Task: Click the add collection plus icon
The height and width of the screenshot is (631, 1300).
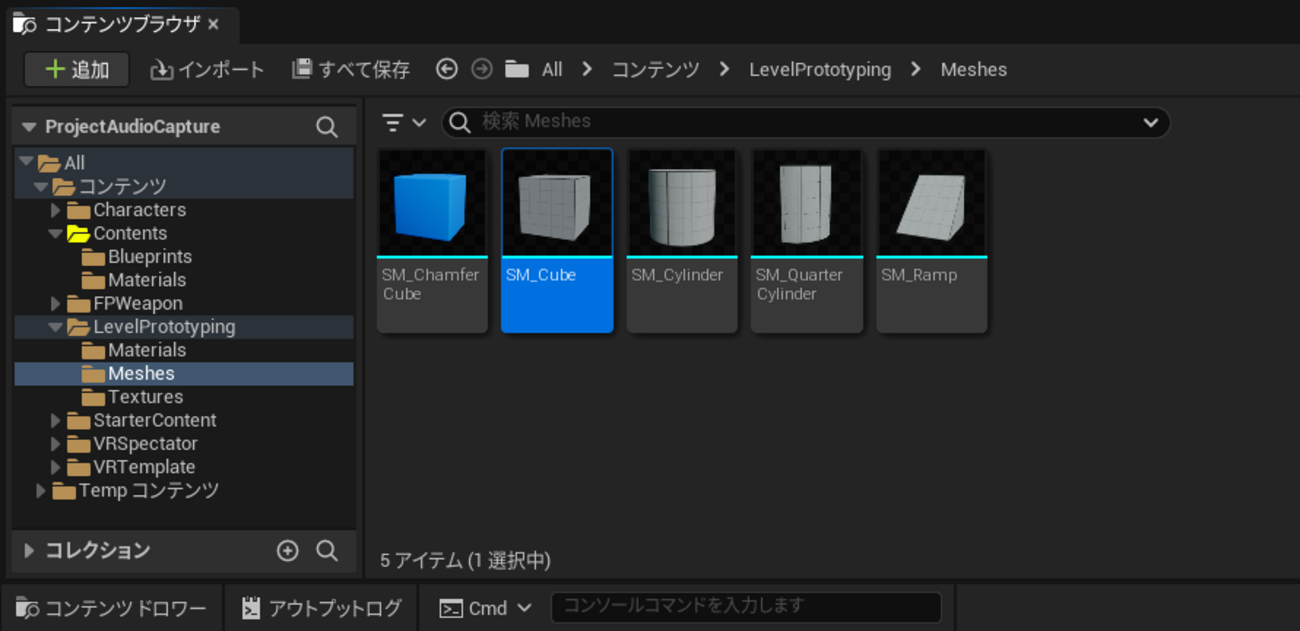Action: [288, 551]
